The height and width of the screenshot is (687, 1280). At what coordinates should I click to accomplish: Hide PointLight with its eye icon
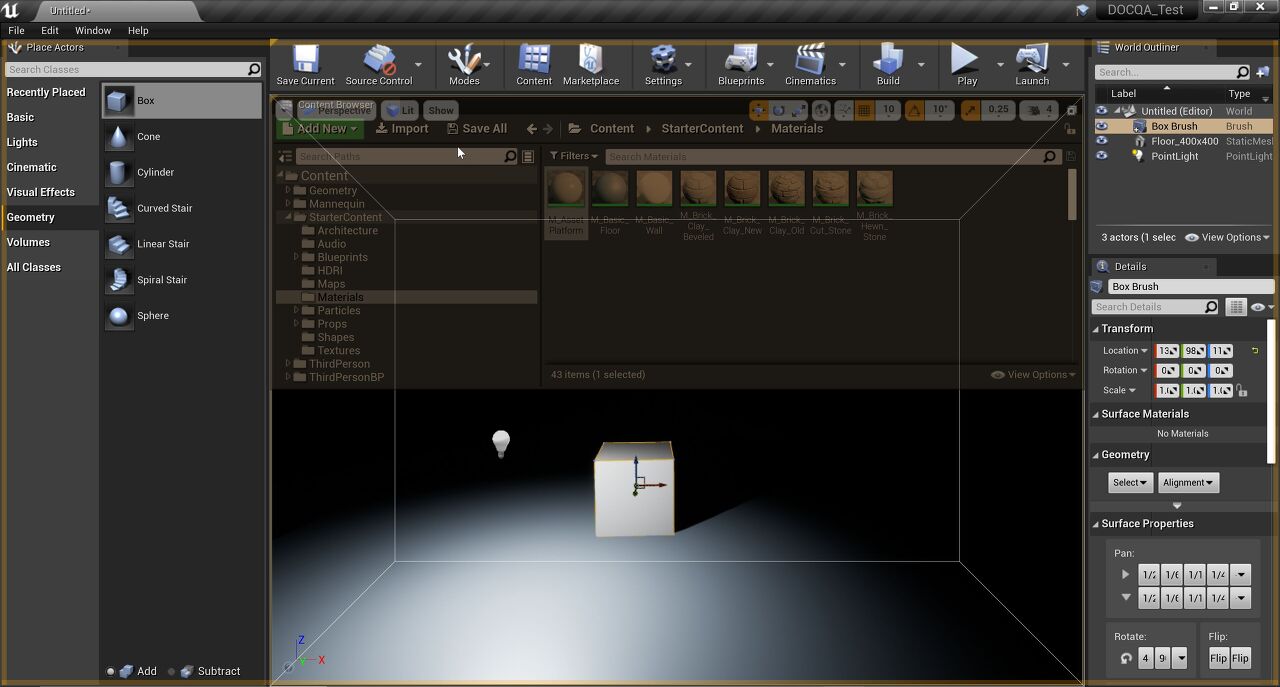point(1101,156)
